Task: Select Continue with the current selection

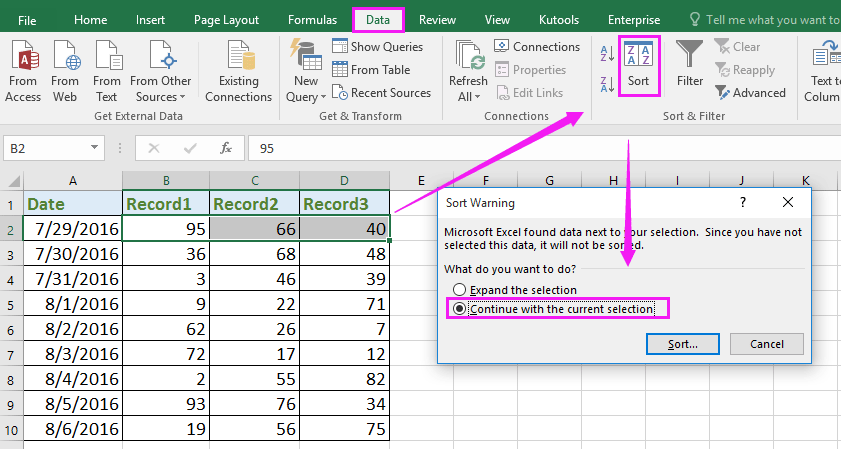Action: point(460,309)
